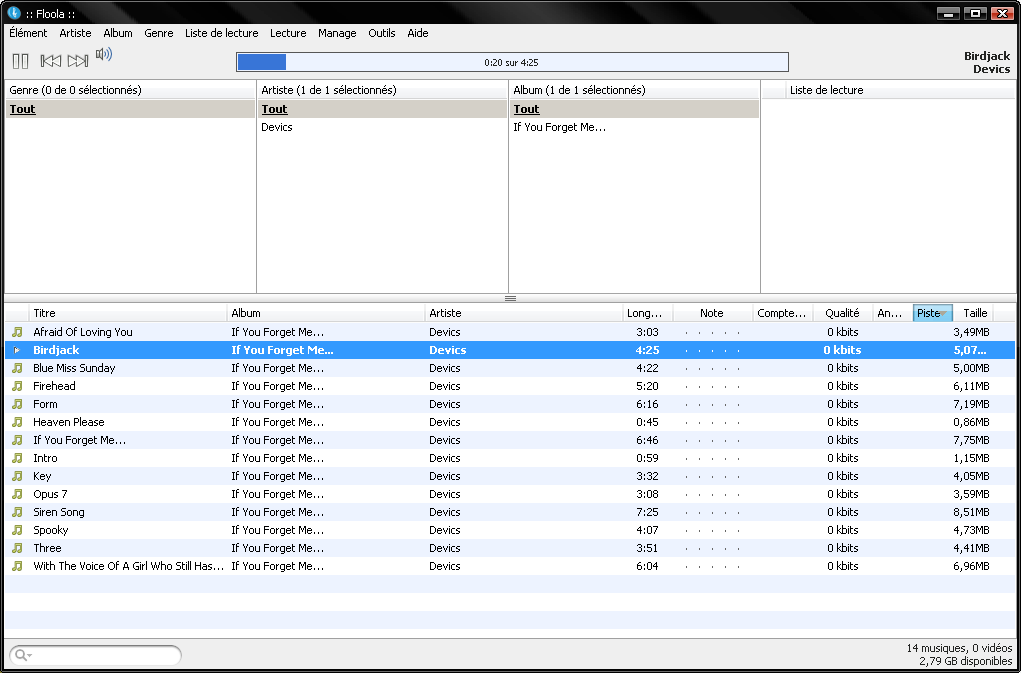1021x673 pixels.
Task: Click the 7:25 duration of Siren Song
Action: click(x=647, y=512)
